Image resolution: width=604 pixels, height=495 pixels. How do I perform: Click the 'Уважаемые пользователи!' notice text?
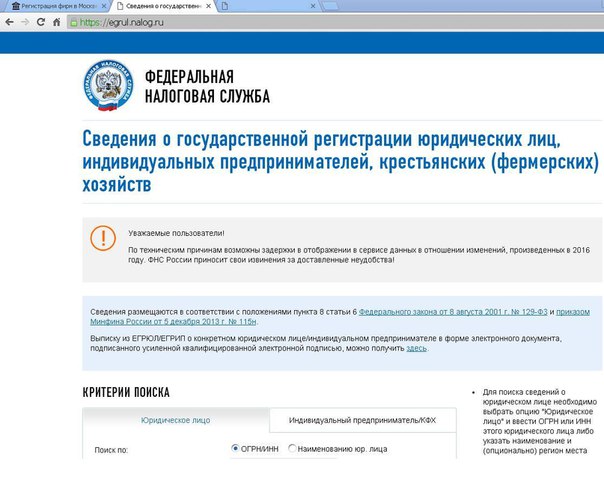tap(176, 233)
